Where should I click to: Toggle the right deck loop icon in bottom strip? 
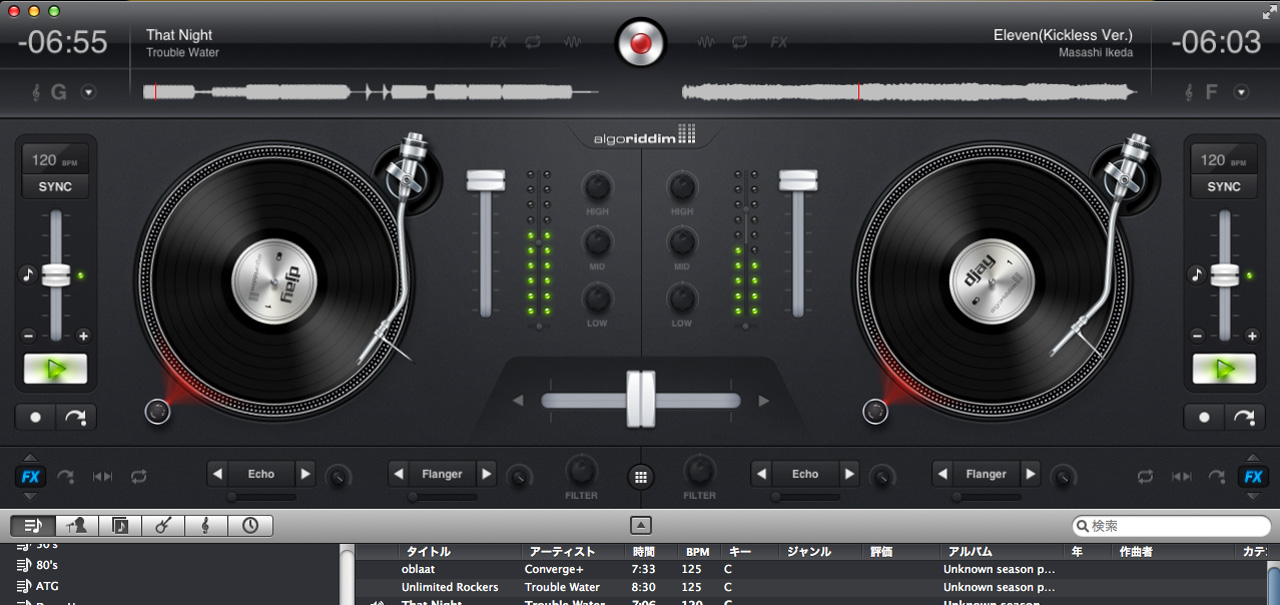(1145, 476)
